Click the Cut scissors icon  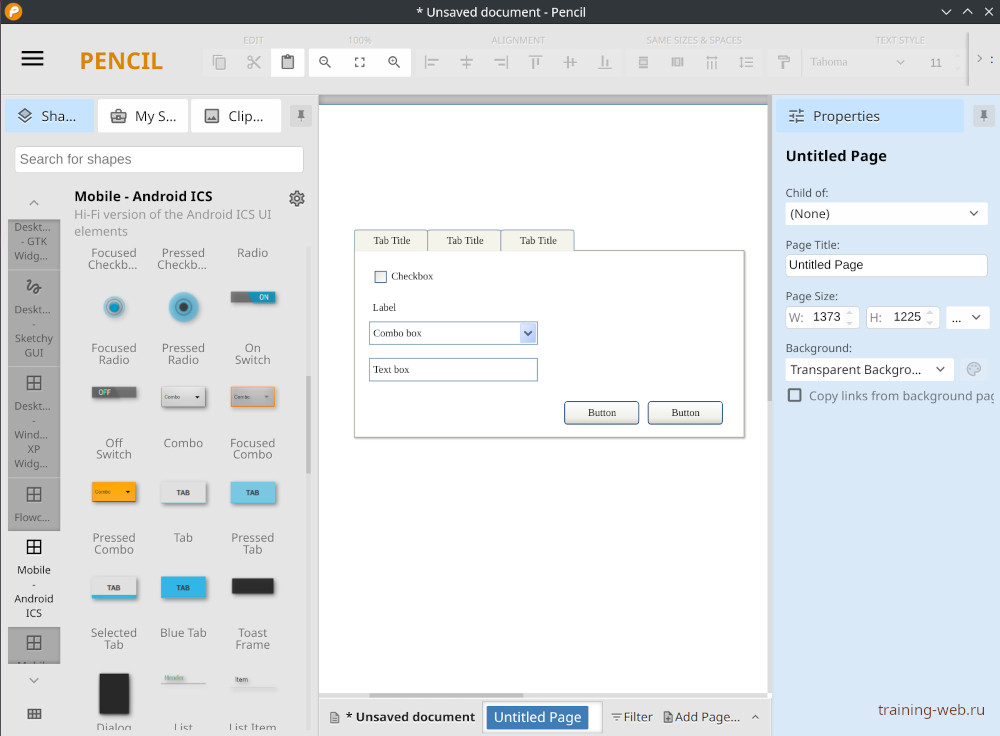254,62
